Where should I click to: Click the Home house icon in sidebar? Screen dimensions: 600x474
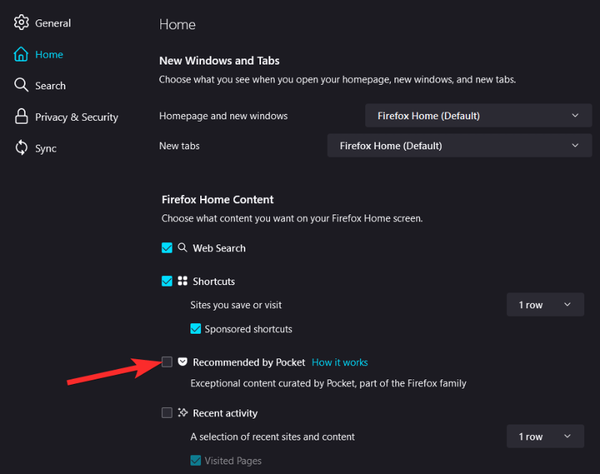pos(21,54)
